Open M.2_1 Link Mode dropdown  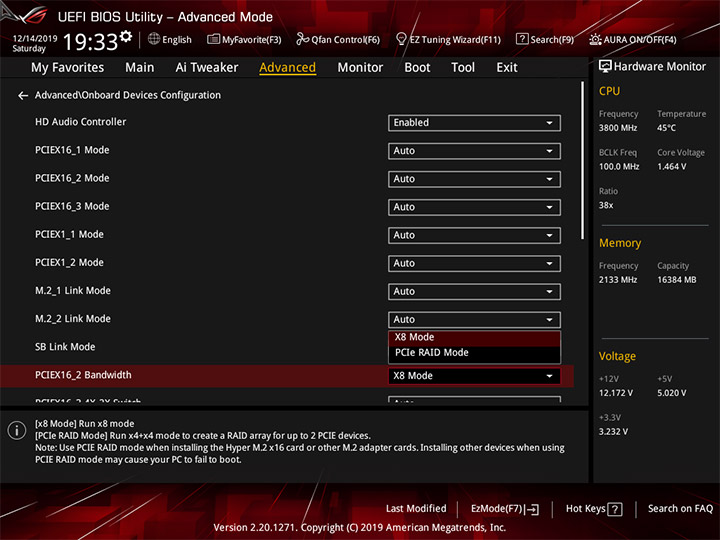tap(474, 292)
